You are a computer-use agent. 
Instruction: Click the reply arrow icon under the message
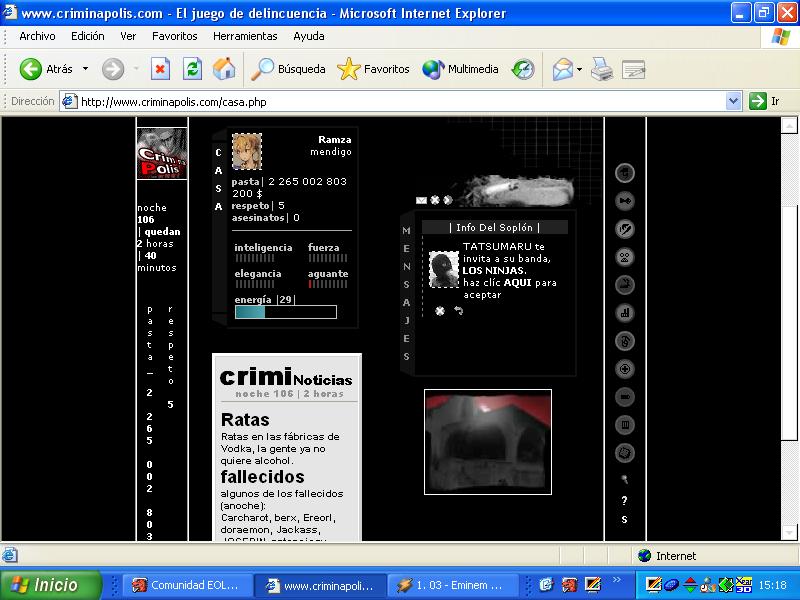(x=459, y=311)
